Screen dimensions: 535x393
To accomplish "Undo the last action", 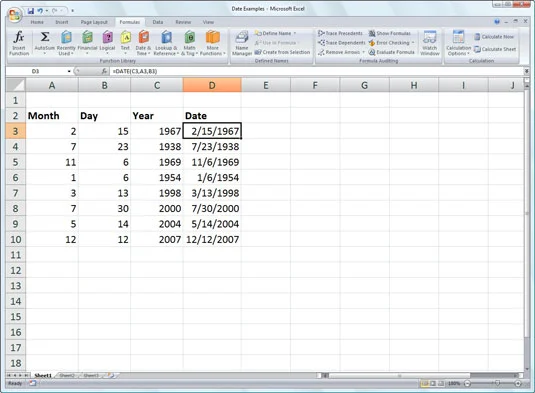I will [40, 11].
